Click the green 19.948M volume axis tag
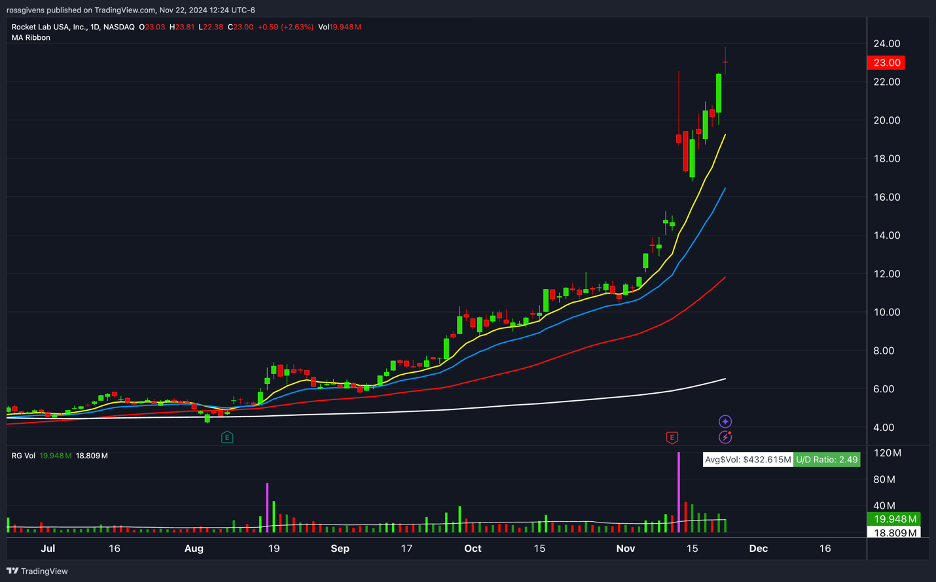Image resolution: width=936 pixels, height=582 pixels. pyautogui.click(x=894, y=519)
